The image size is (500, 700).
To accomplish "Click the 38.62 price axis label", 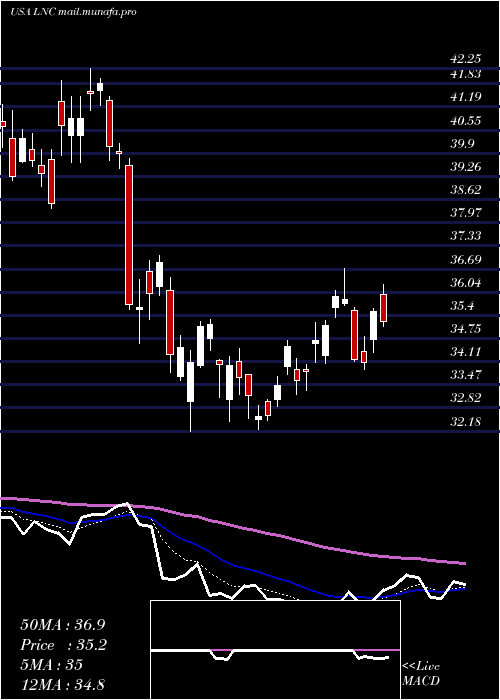I will coord(466,189).
